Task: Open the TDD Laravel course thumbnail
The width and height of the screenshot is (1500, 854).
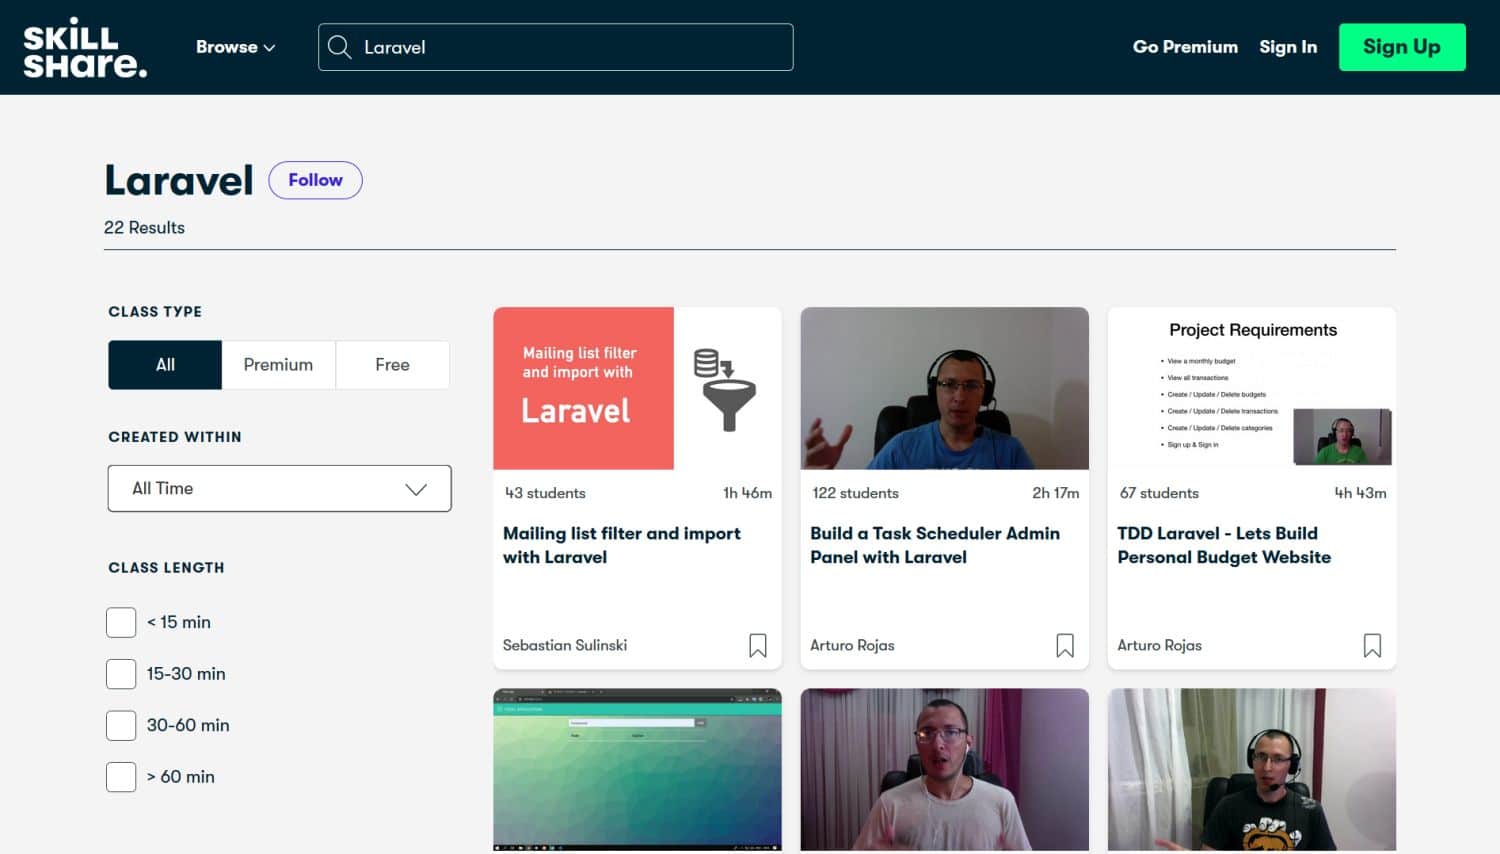Action: [x=1251, y=388]
